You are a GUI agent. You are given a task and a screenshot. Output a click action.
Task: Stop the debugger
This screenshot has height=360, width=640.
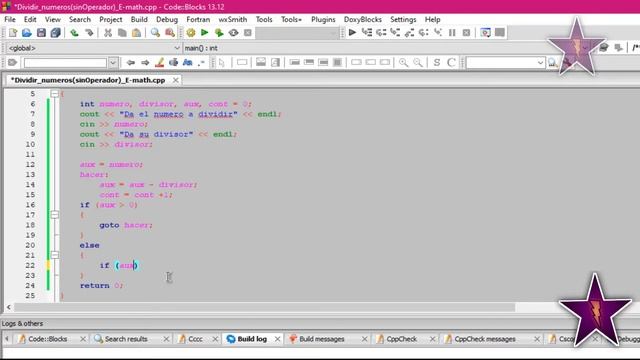pyautogui.click(x=466, y=33)
